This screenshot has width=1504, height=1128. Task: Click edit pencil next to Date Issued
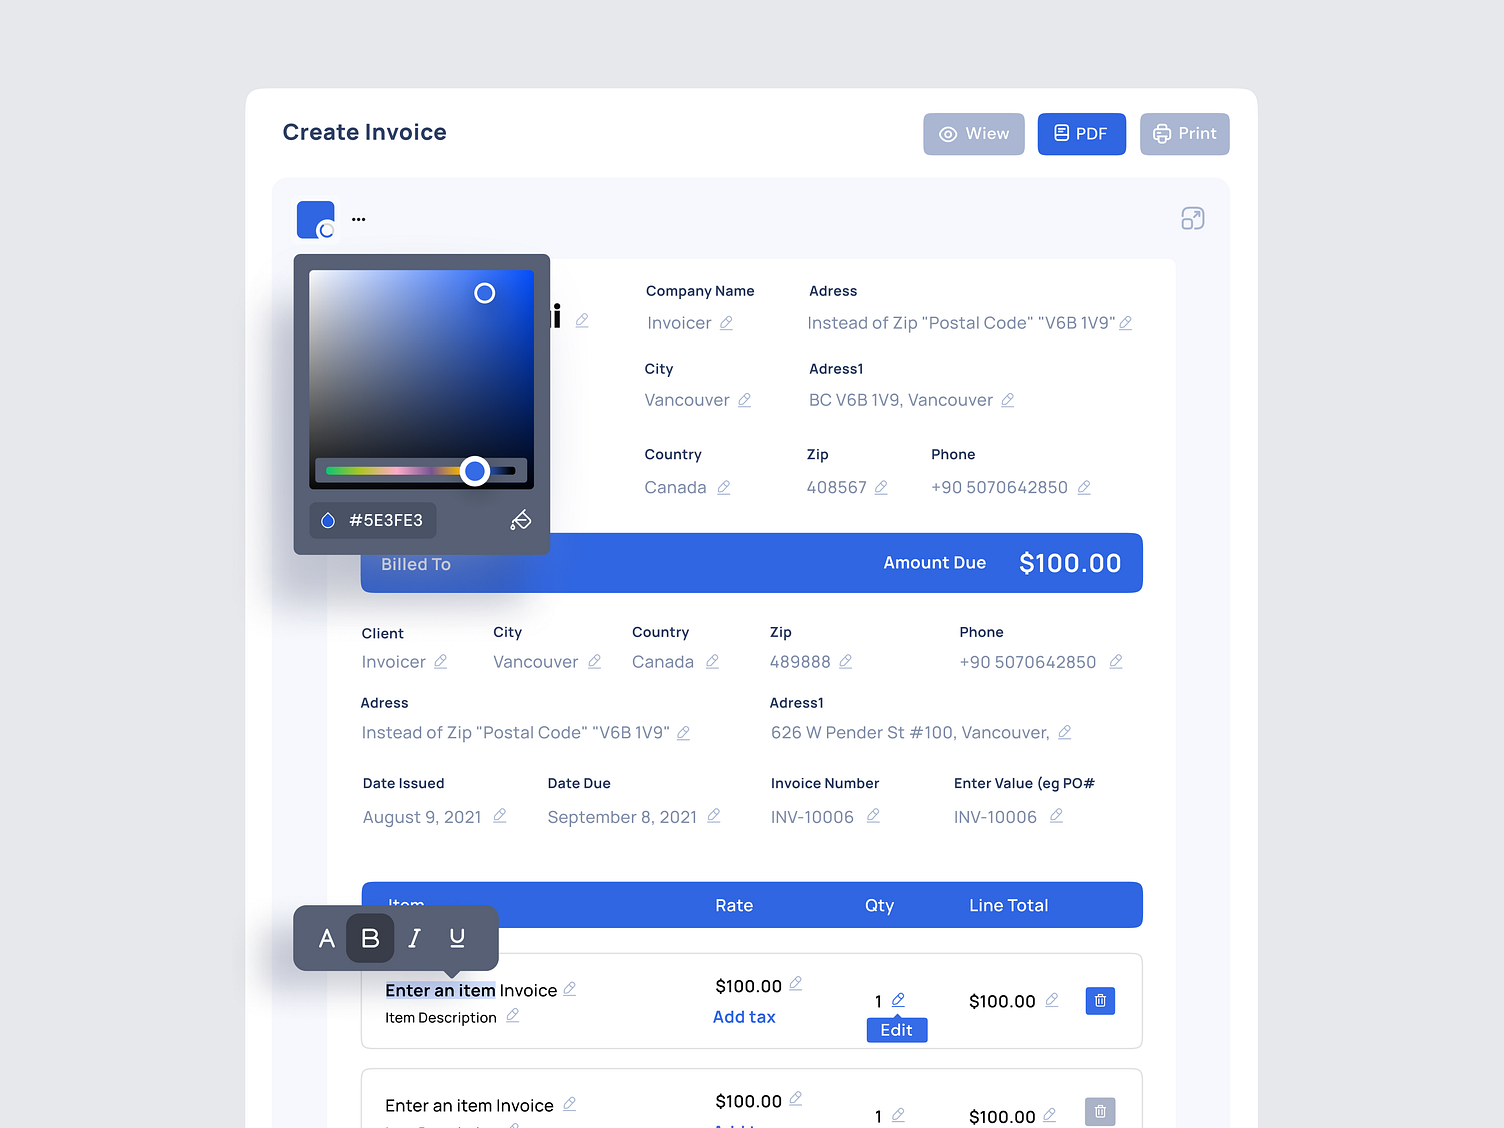pyautogui.click(x=499, y=816)
